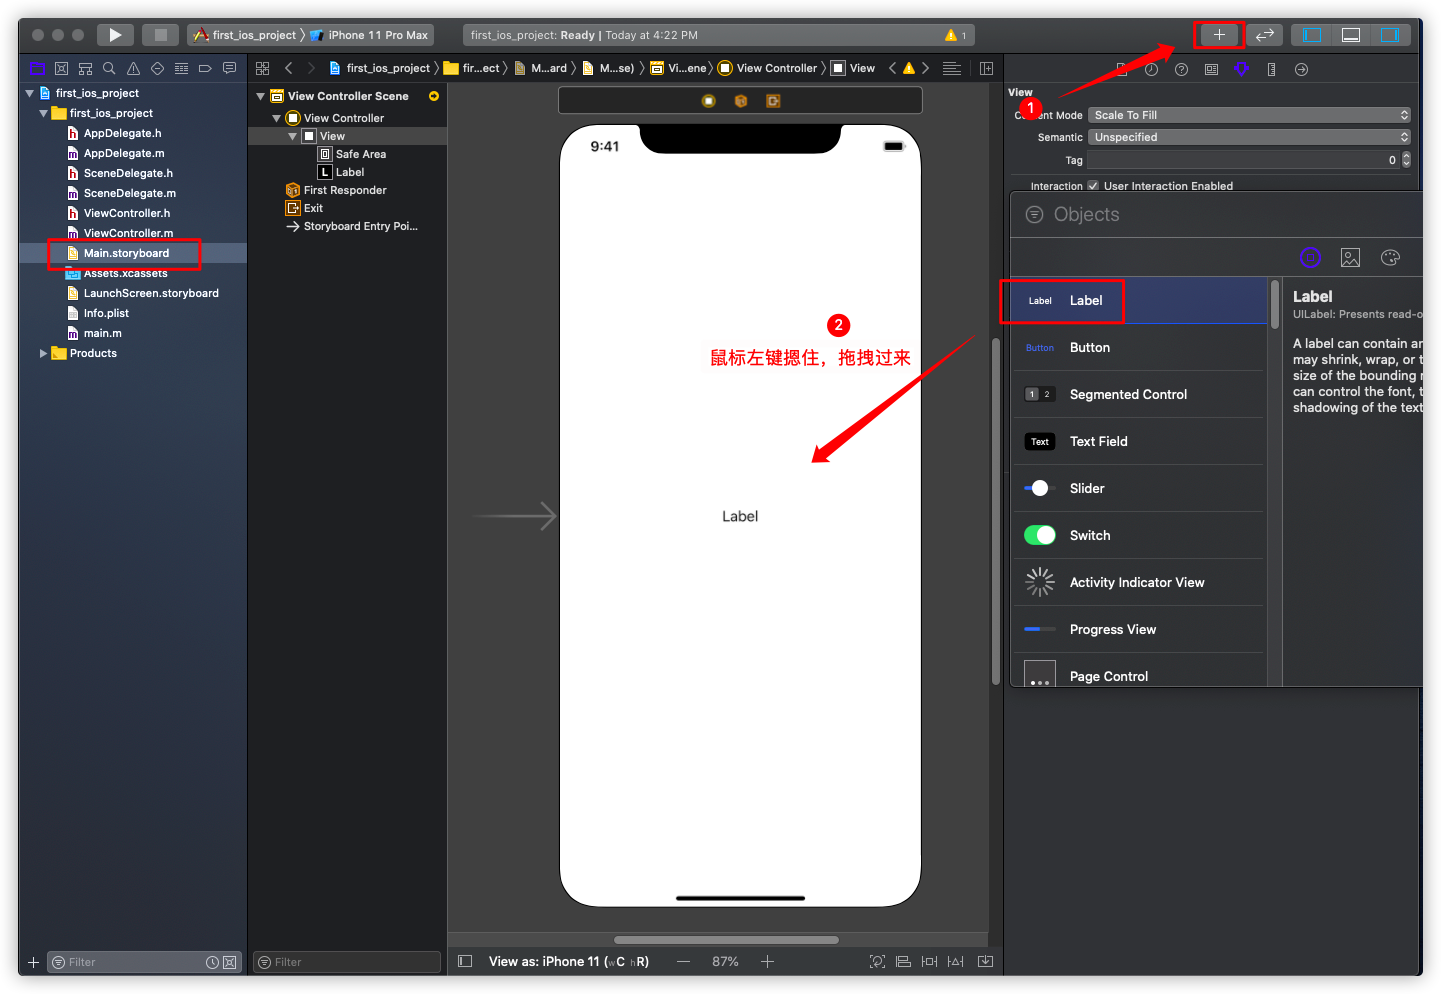Toggle document outline visibility button
Viewport: 1441px width, 994px height.
pyautogui.click(x=464, y=961)
